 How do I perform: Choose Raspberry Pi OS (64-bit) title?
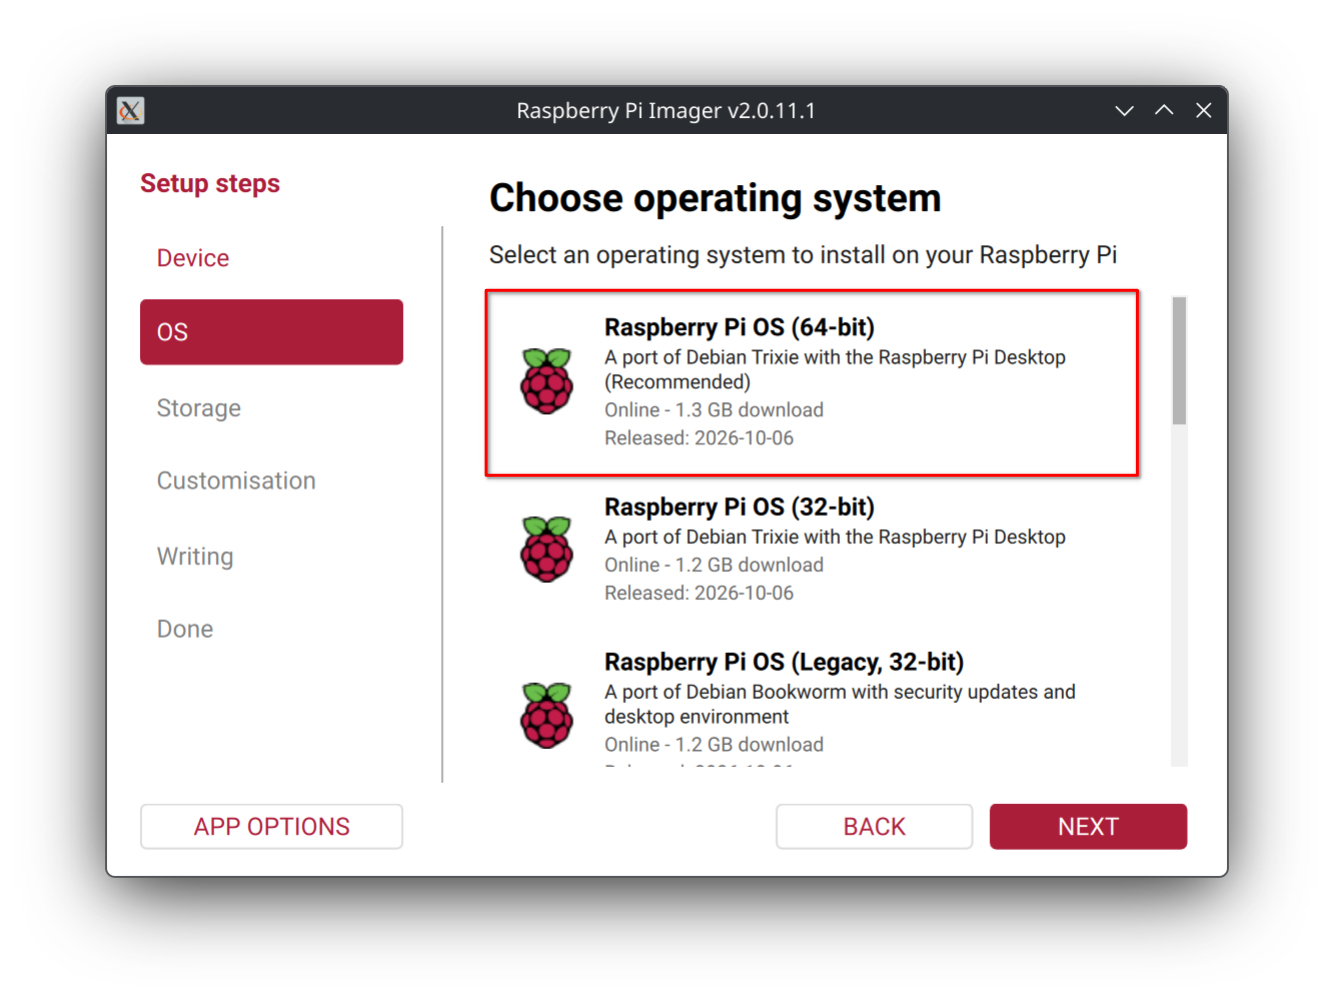pyautogui.click(x=739, y=328)
